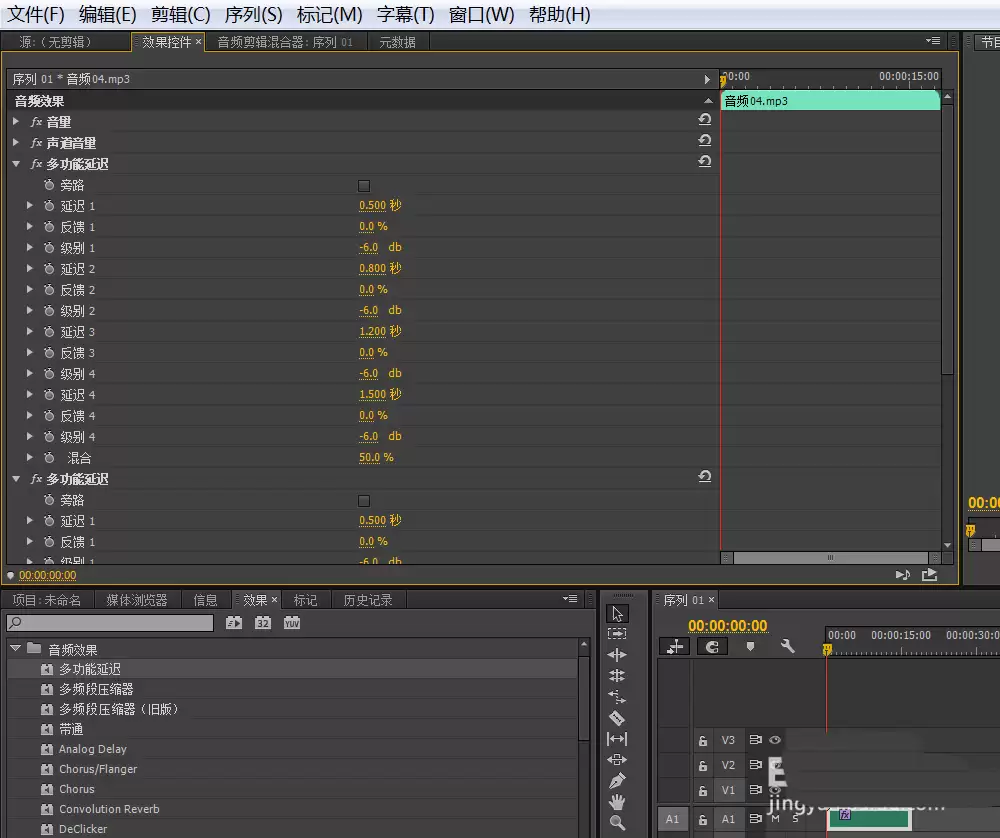Toggle 旁路 checkbox of first 多功能延迟
Viewport: 1000px width, 838px height.
(364, 186)
